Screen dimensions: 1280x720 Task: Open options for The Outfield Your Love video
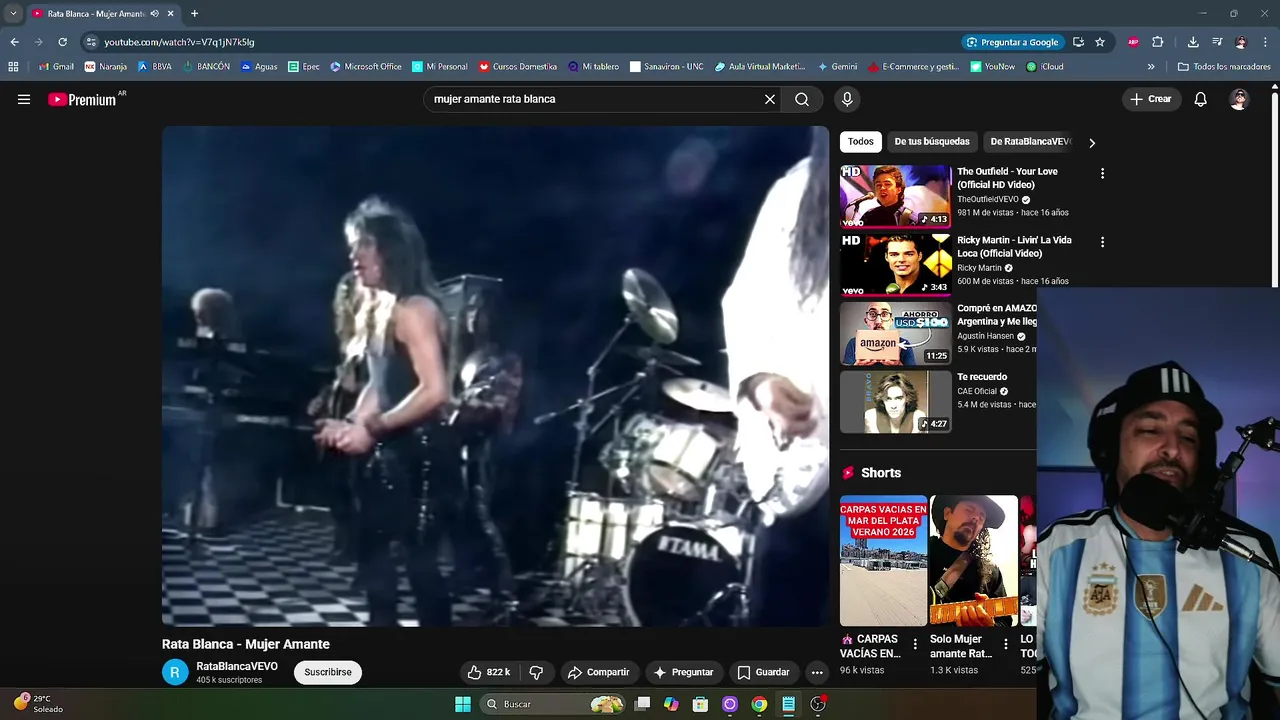click(1102, 173)
